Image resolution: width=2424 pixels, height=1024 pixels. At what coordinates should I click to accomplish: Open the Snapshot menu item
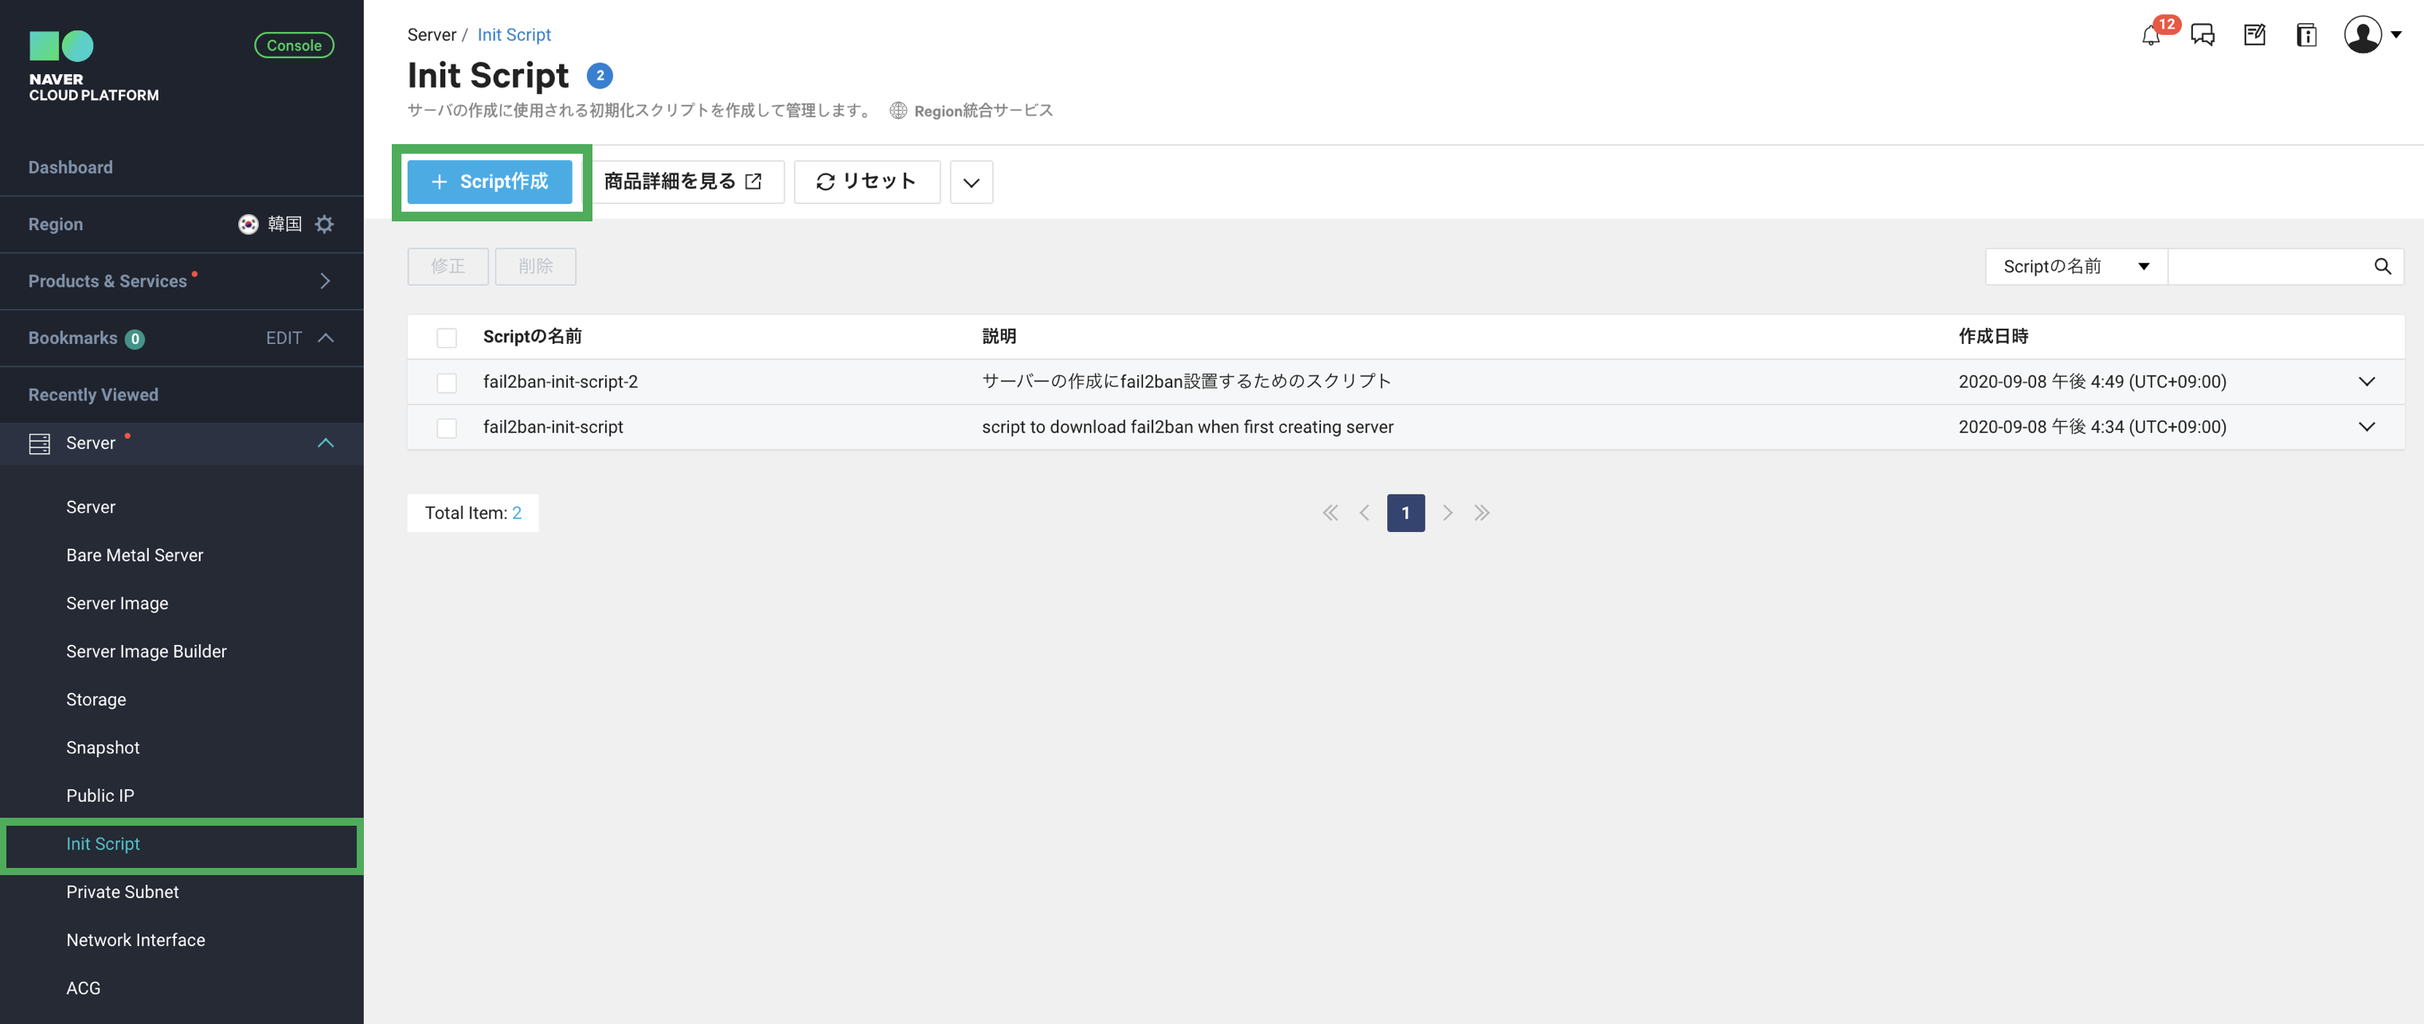(102, 747)
